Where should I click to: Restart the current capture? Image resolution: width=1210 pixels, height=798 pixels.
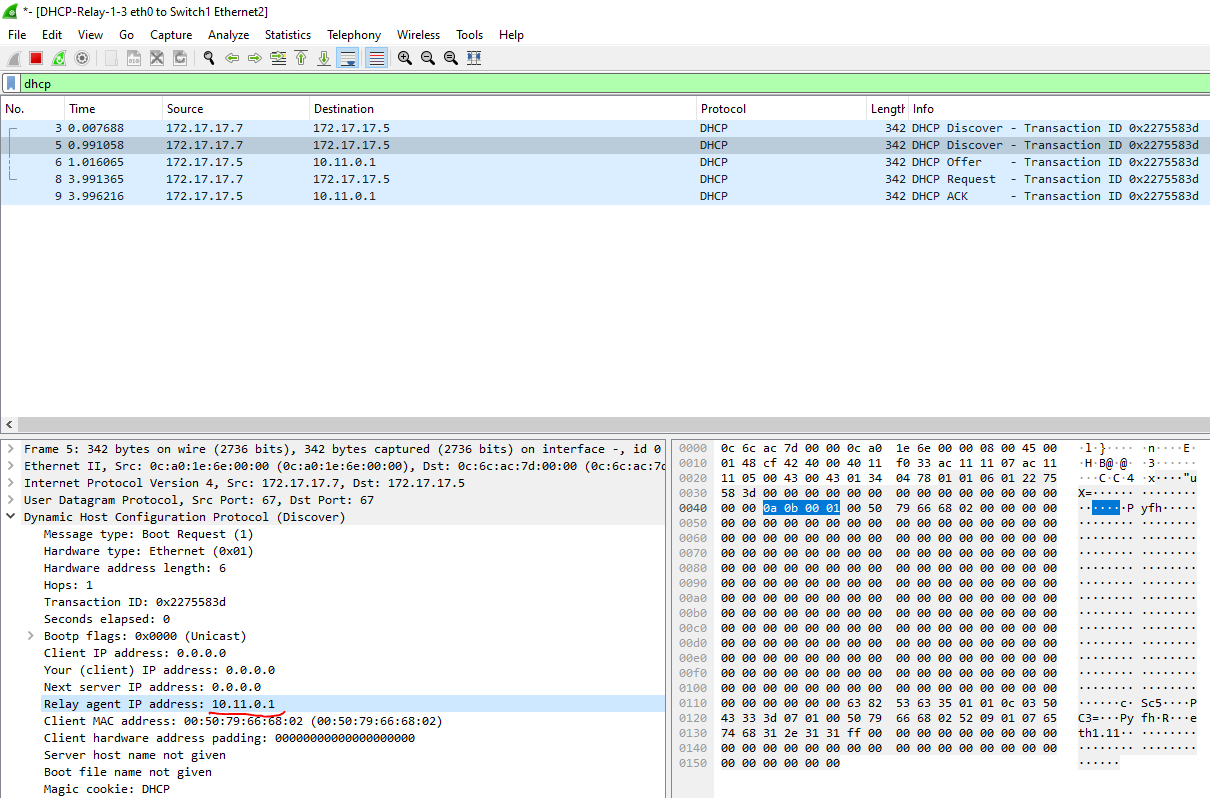pyautogui.click(x=59, y=59)
